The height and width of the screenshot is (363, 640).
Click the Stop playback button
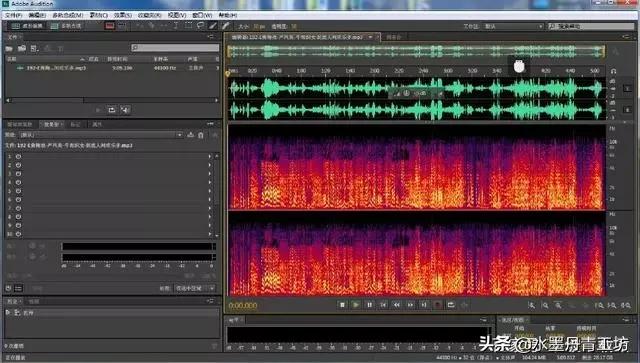pos(342,305)
